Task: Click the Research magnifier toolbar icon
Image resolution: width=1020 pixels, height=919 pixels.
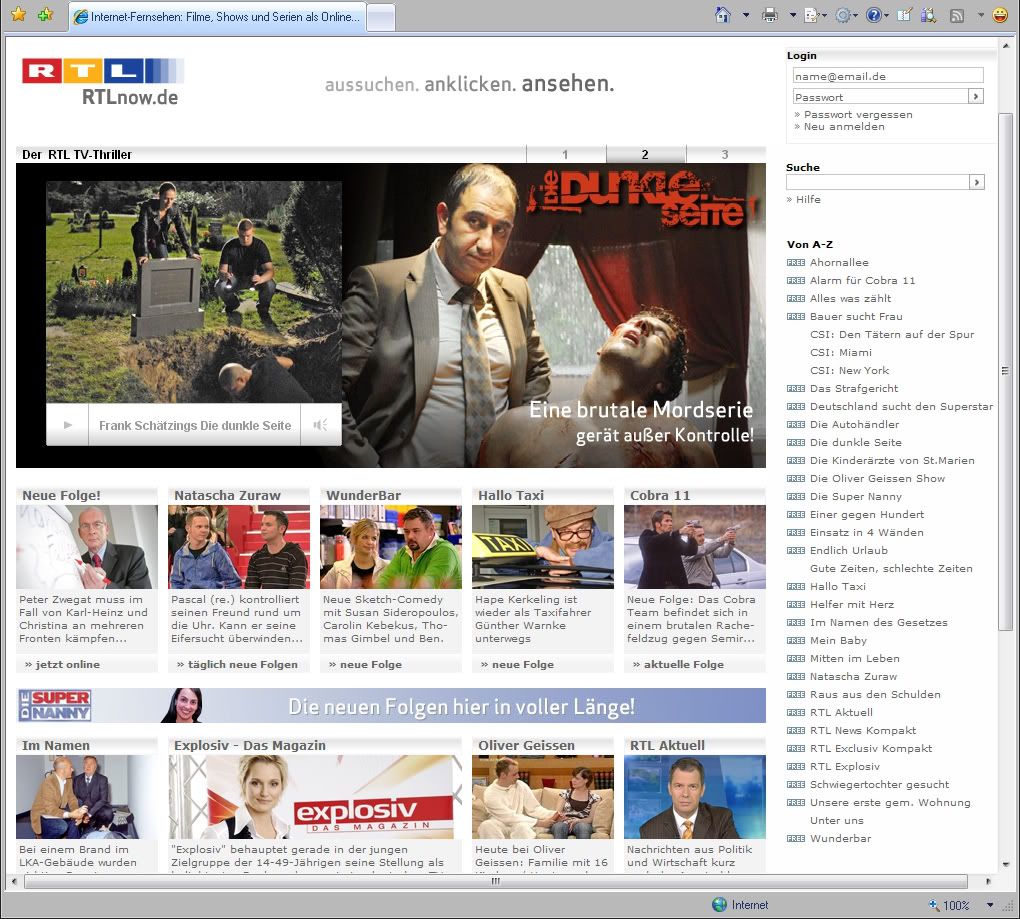Action: coord(928,15)
